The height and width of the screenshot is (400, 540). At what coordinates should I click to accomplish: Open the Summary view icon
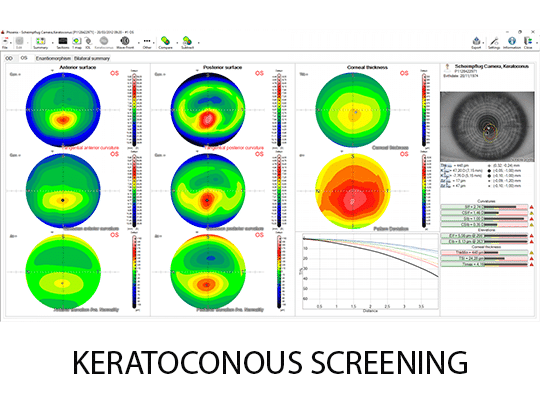(41, 43)
